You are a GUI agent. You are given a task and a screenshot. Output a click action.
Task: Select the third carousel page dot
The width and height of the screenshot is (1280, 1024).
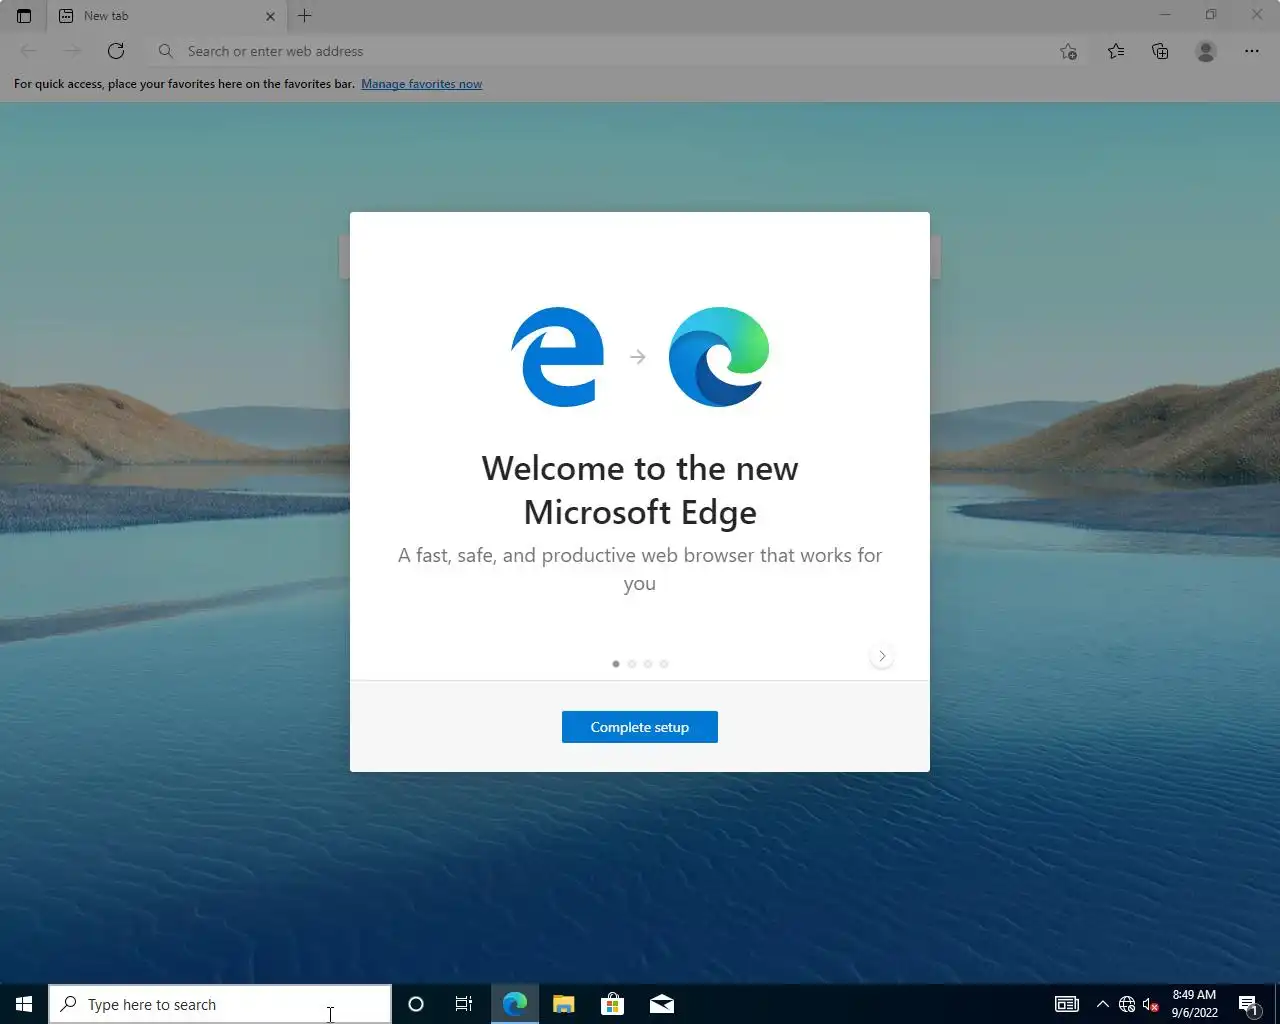click(648, 664)
